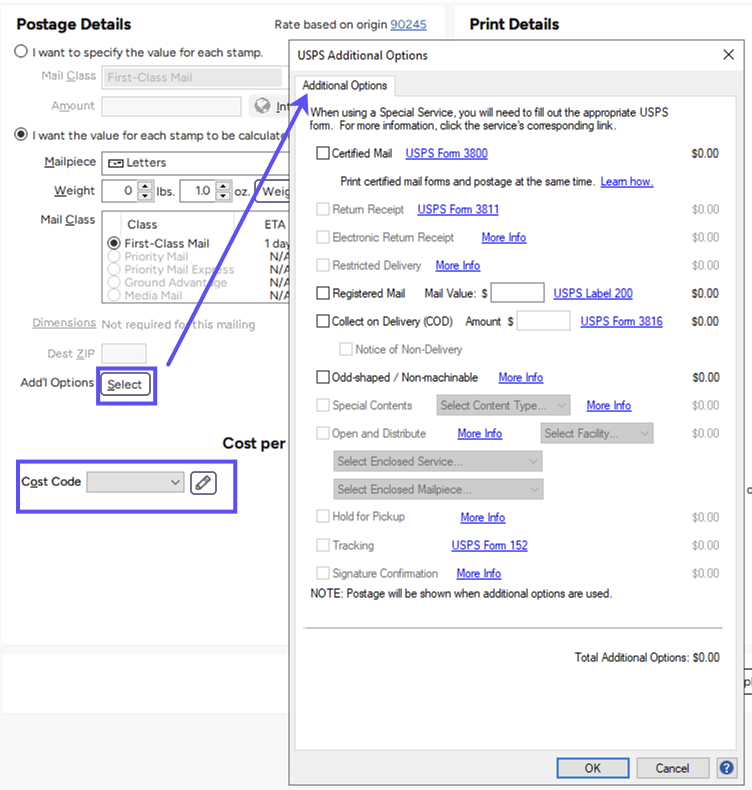
Task: Check the Registered Mail option
Action: coord(323,293)
